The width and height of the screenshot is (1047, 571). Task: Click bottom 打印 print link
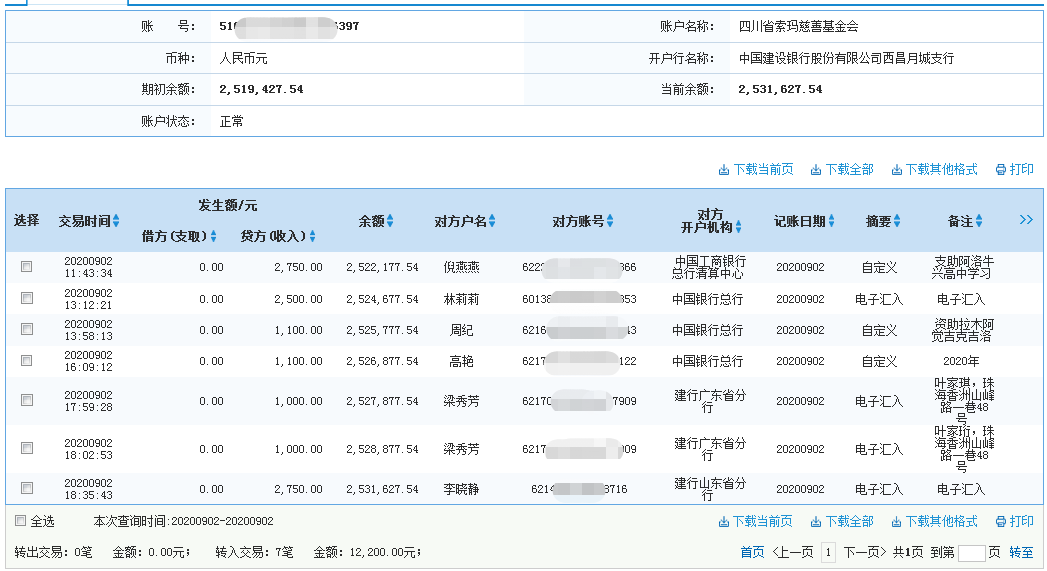coord(1014,522)
